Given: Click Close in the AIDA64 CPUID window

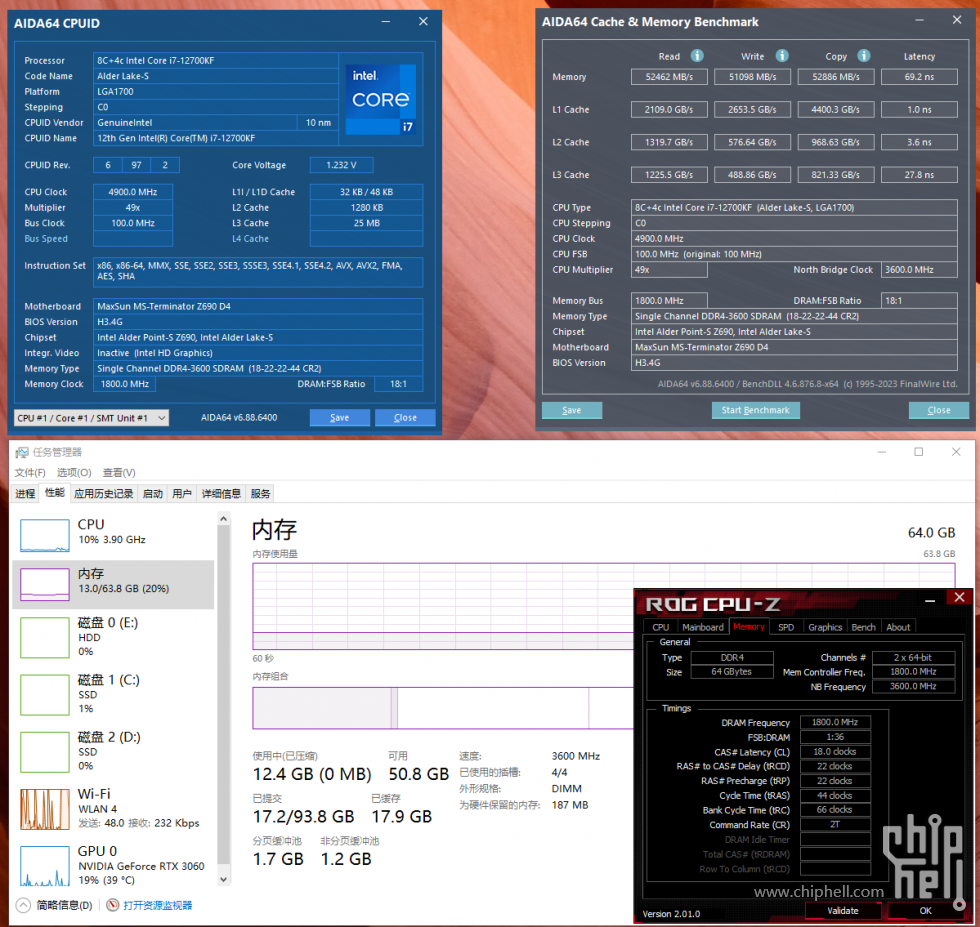Looking at the screenshot, I should click(405, 418).
